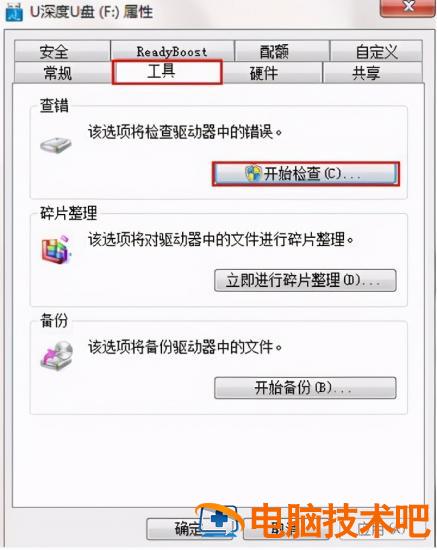The width and height of the screenshot is (437, 550).
Task: Click the 开始备份(B) button
Action: (305, 388)
